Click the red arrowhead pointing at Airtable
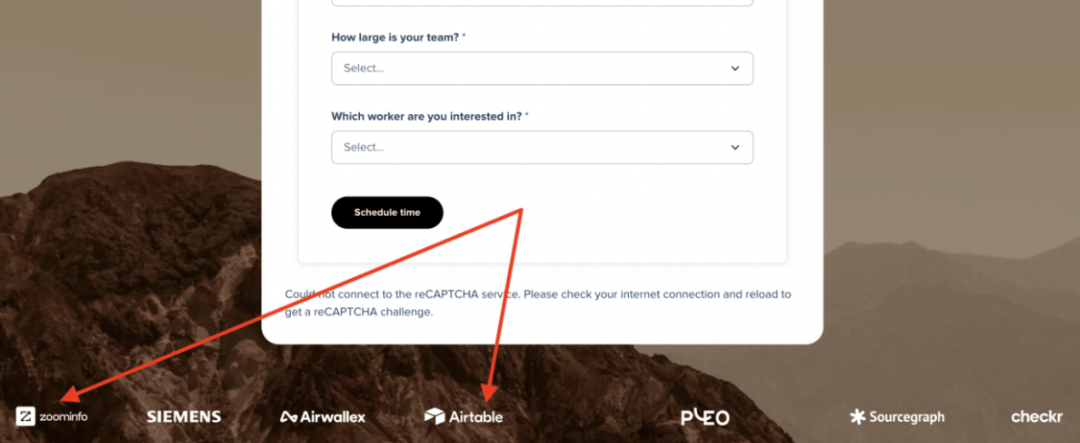The width and height of the screenshot is (1080, 443). pos(488,393)
